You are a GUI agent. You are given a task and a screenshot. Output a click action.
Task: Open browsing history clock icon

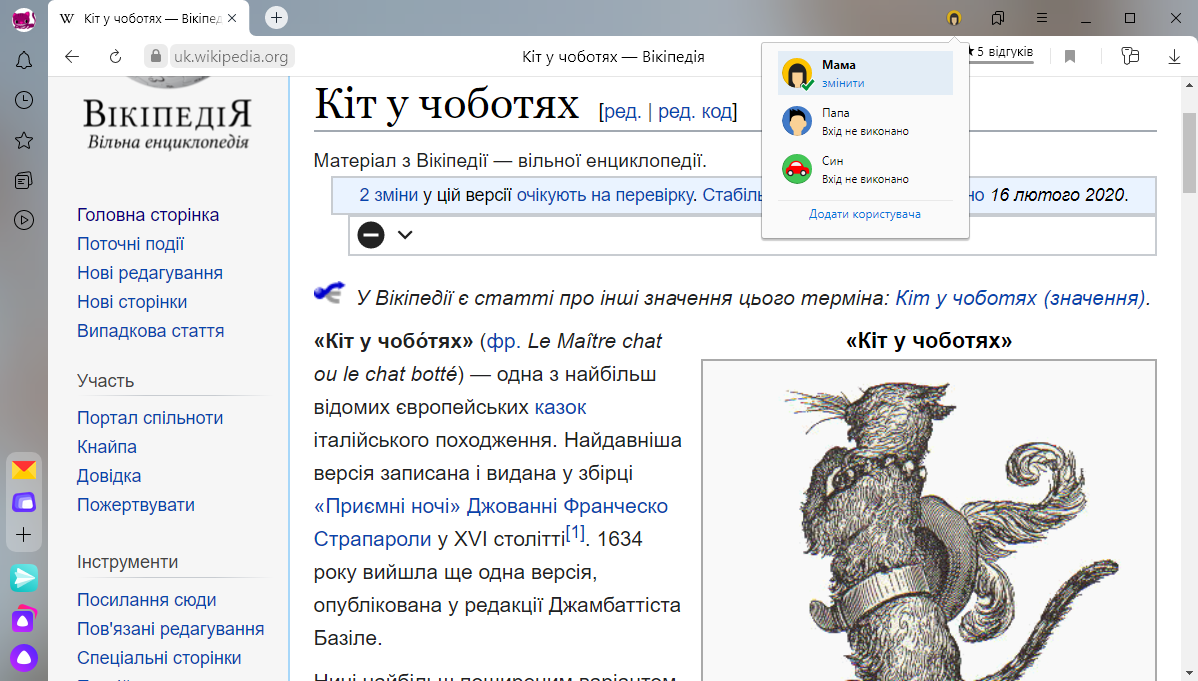pyautogui.click(x=24, y=100)
